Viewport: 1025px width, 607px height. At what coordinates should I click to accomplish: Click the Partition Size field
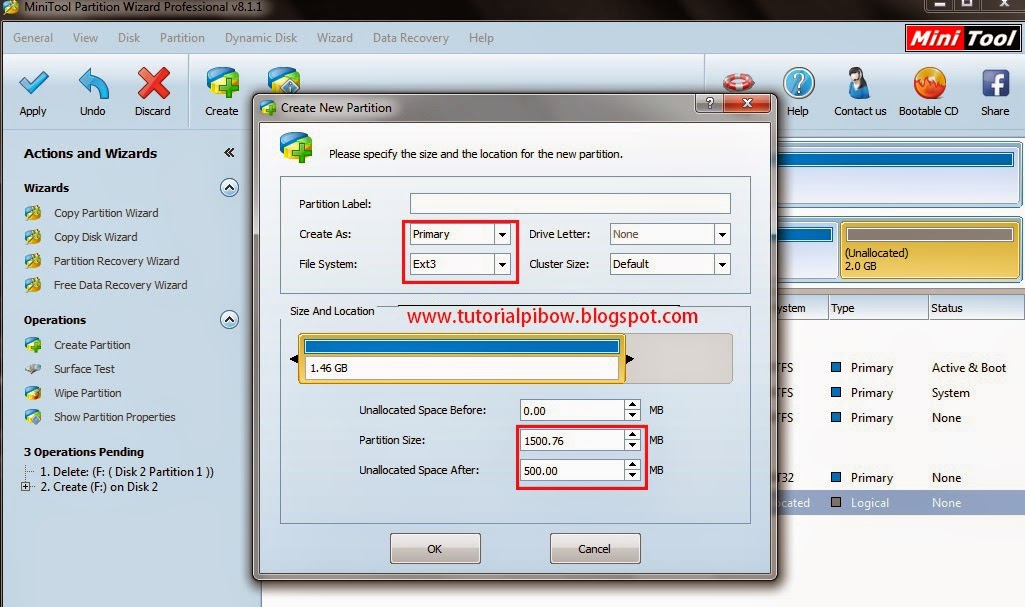[x=572, y=440]
